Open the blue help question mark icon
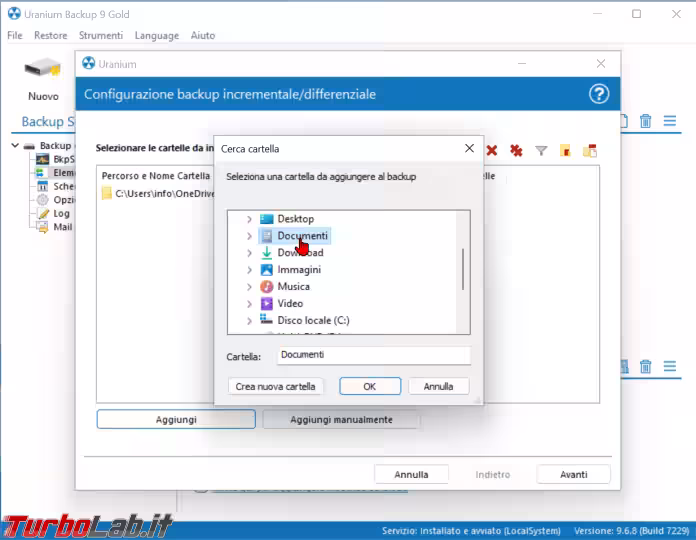Viewport: 696px width, 540px height. 599,94
